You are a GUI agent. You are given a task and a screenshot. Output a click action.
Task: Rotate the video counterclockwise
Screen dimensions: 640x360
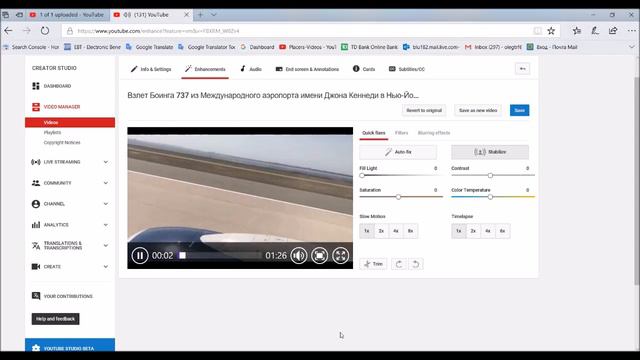[416, 264]
